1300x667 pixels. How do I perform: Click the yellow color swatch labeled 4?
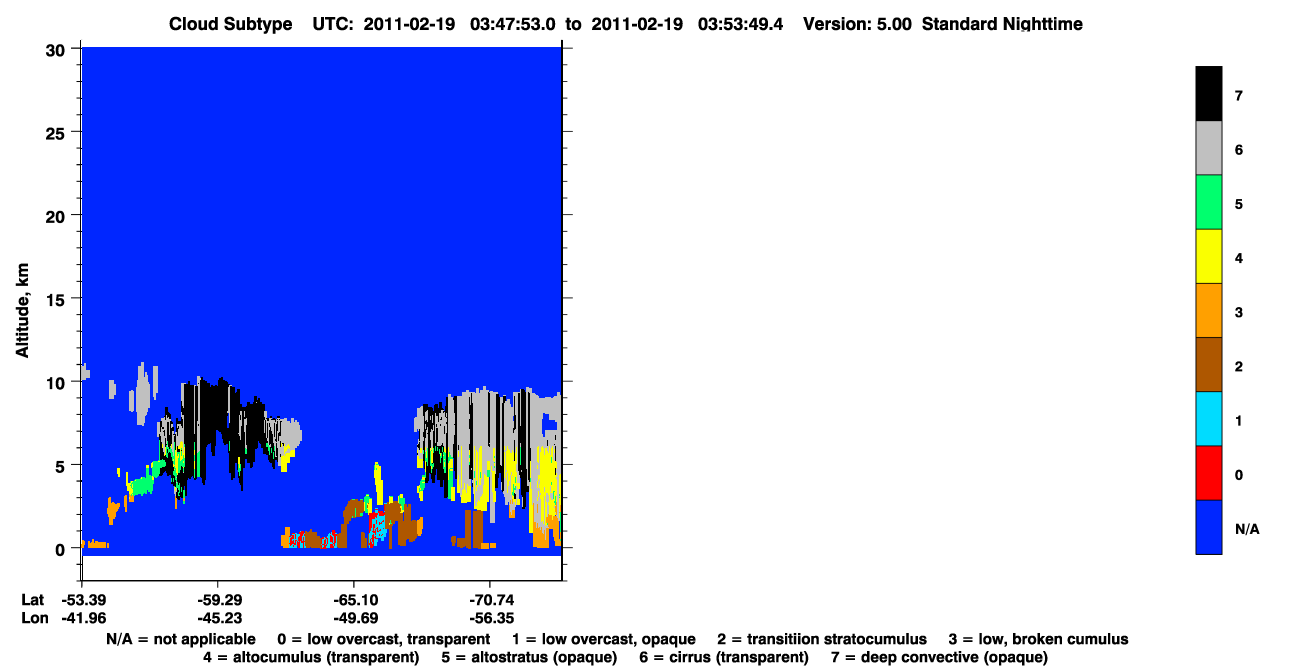coord(1209,256)
